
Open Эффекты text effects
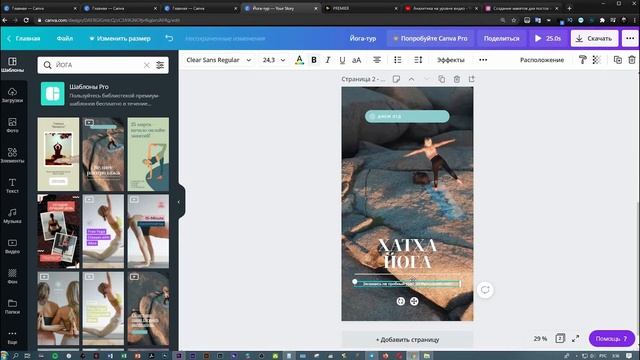(451, 60)
